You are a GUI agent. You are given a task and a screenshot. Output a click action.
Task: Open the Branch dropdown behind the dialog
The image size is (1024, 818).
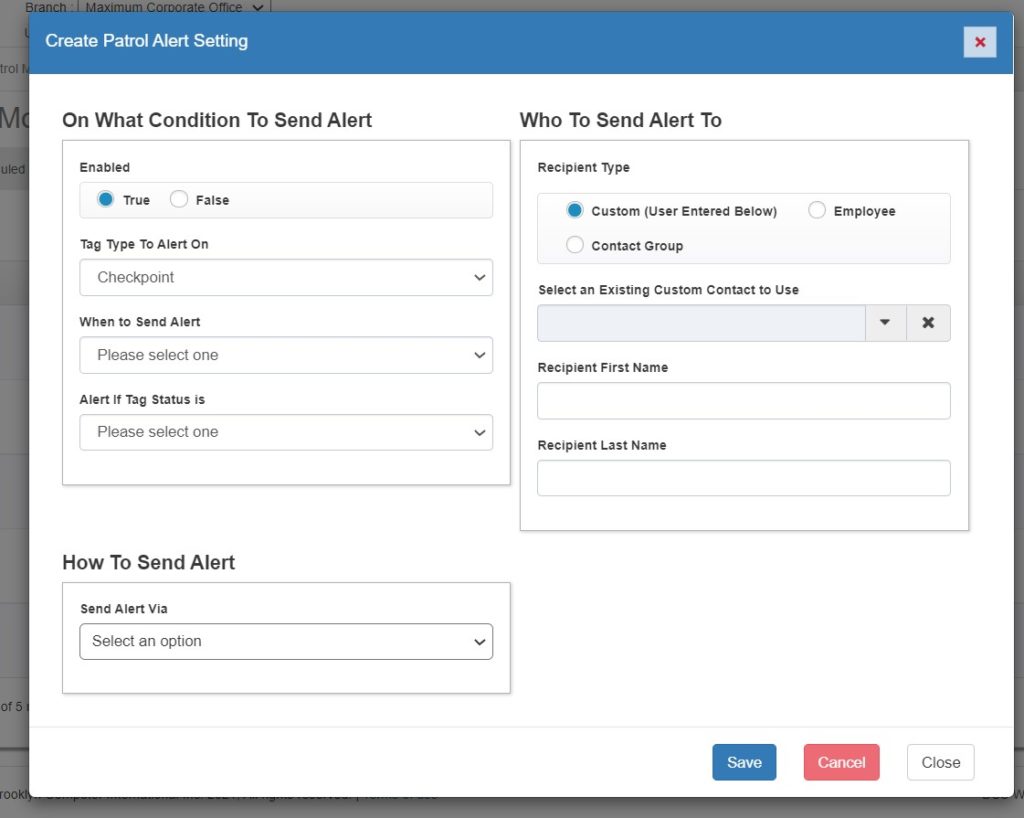[x=175, y=7]
